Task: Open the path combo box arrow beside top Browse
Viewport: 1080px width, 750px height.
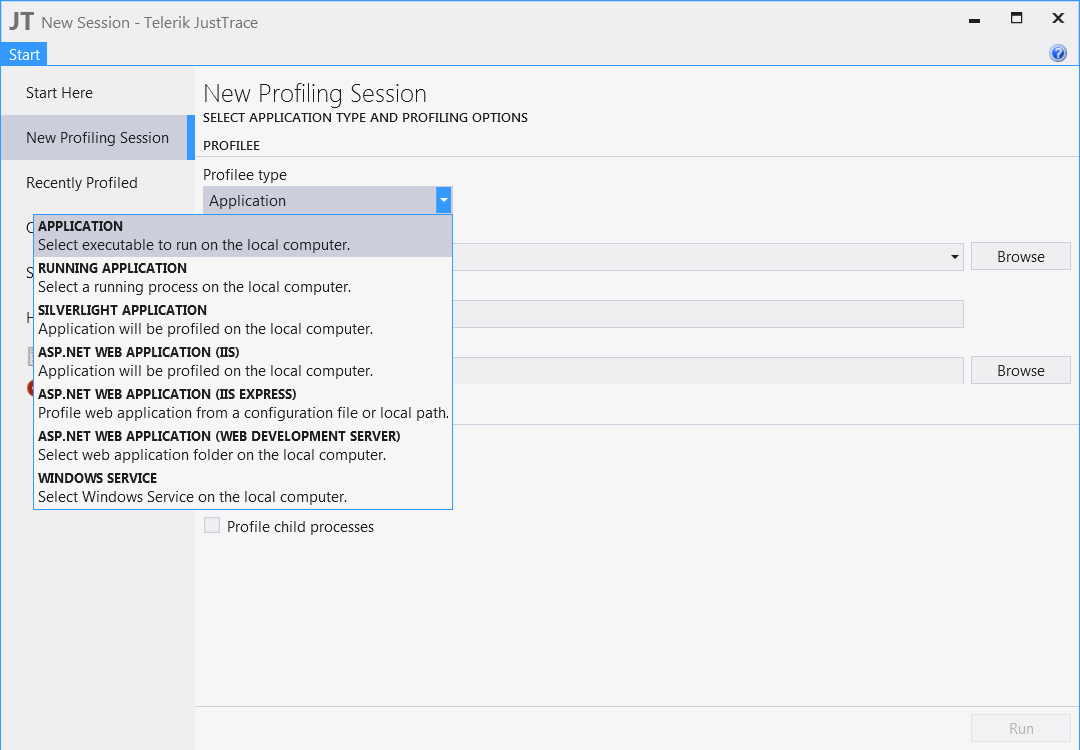Action: pos(955,257)
